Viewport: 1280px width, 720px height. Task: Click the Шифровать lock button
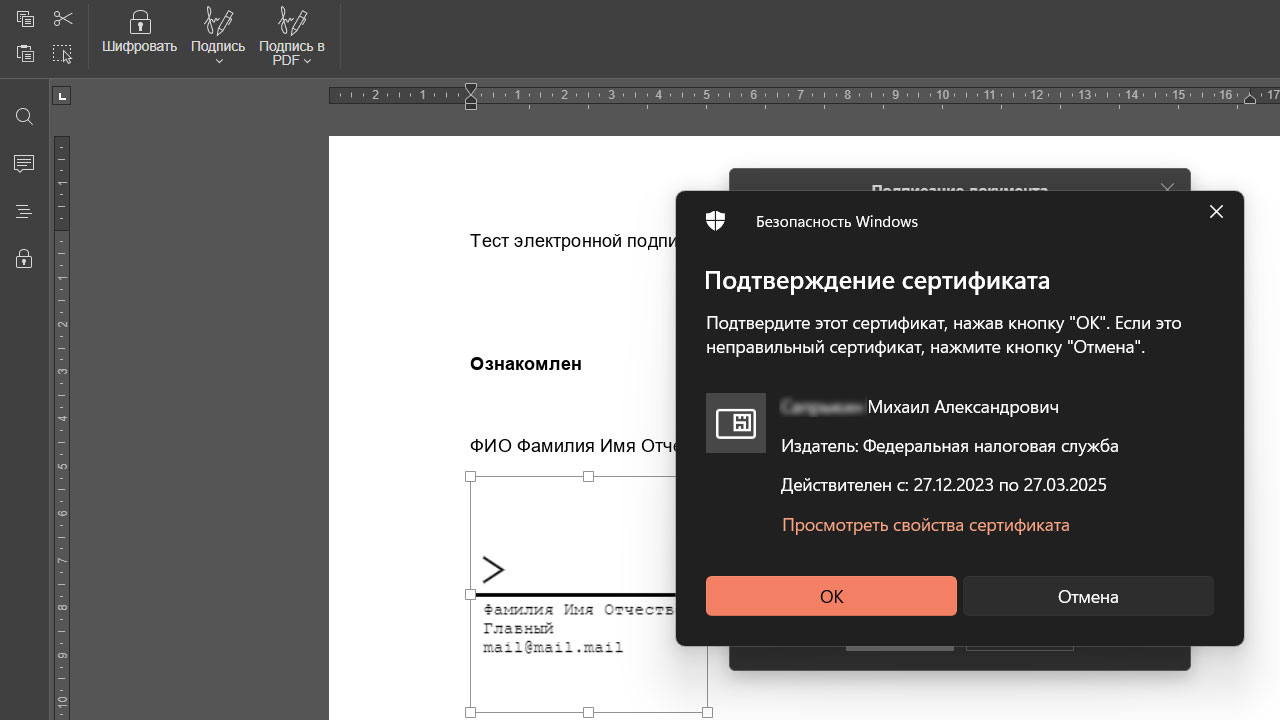pos(139,31)
